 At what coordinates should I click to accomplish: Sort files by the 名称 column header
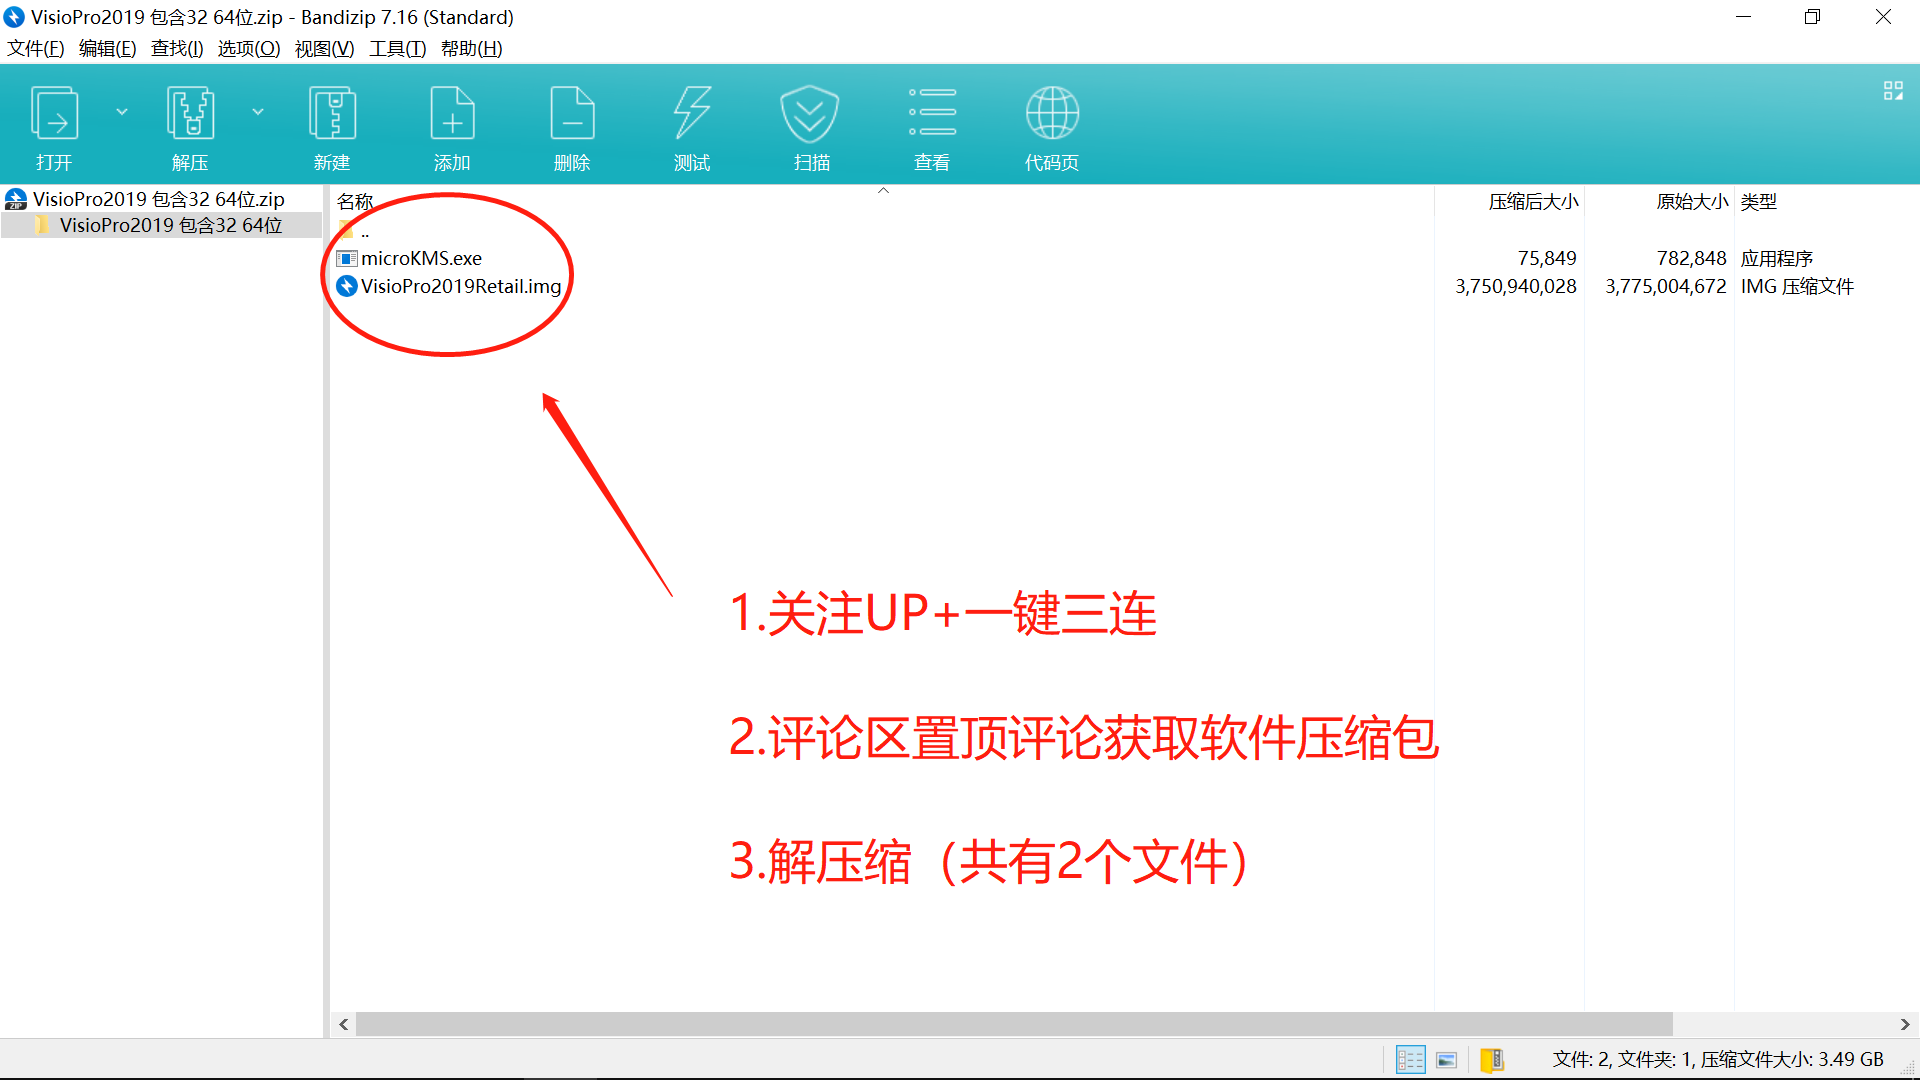tap(356, 201)
